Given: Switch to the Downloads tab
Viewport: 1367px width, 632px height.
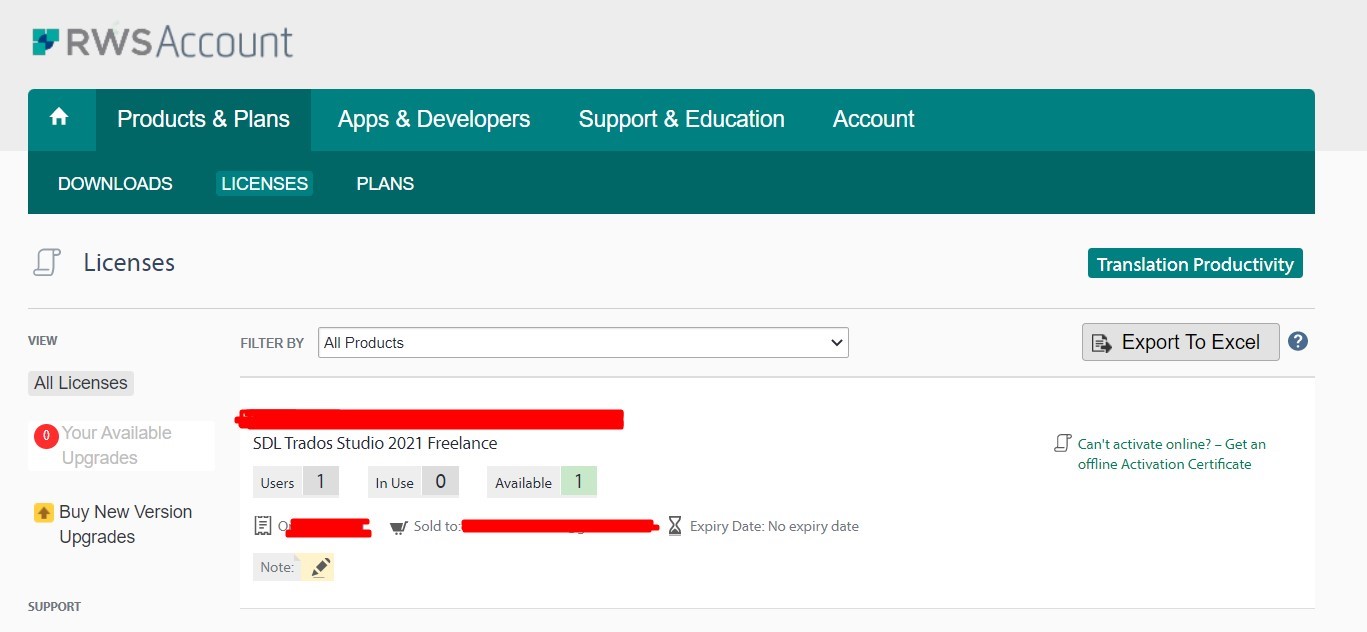Looking at the screenshot, I should (115, 184).
